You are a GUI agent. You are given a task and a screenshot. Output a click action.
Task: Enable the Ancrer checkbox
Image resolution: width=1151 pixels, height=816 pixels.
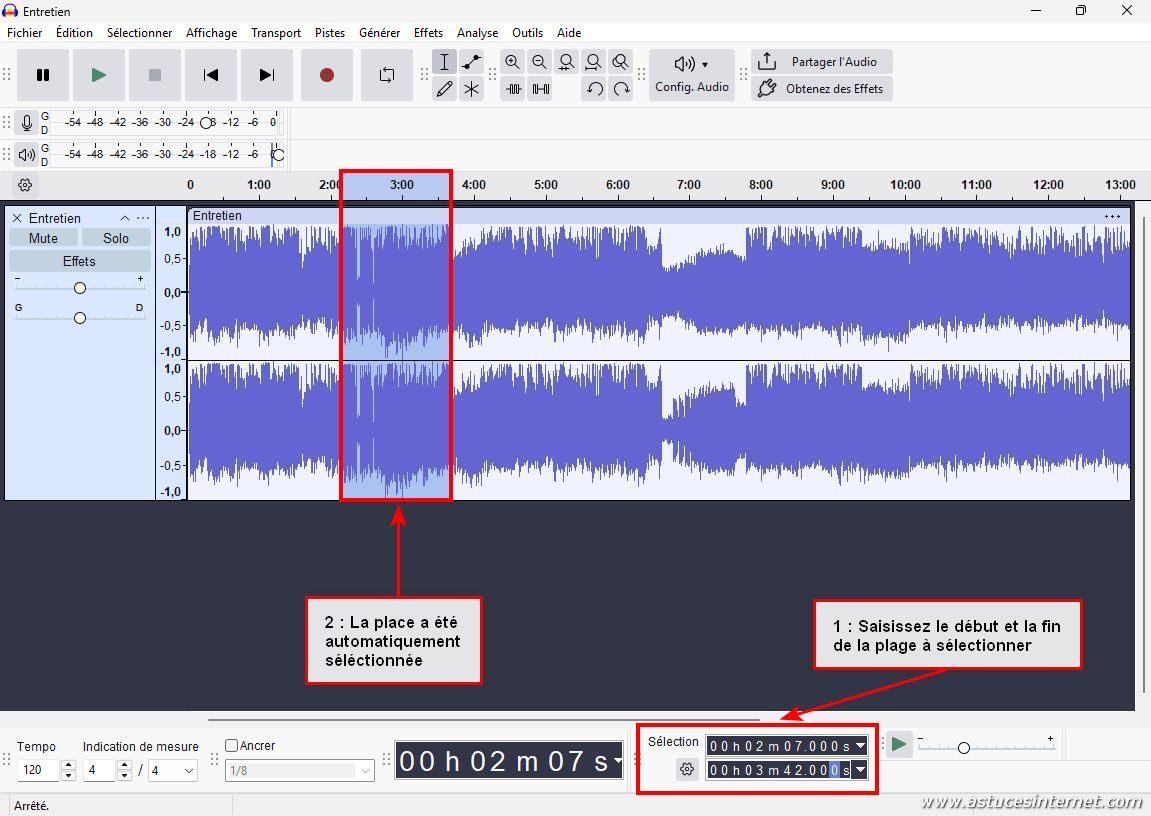pyautogui.click(x=232, y=745)
